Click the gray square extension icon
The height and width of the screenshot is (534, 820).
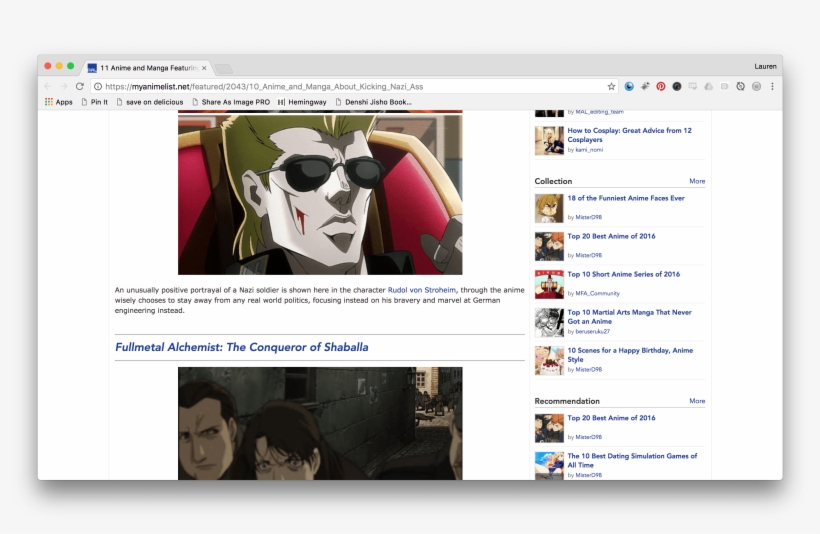(x=724, y=86)
